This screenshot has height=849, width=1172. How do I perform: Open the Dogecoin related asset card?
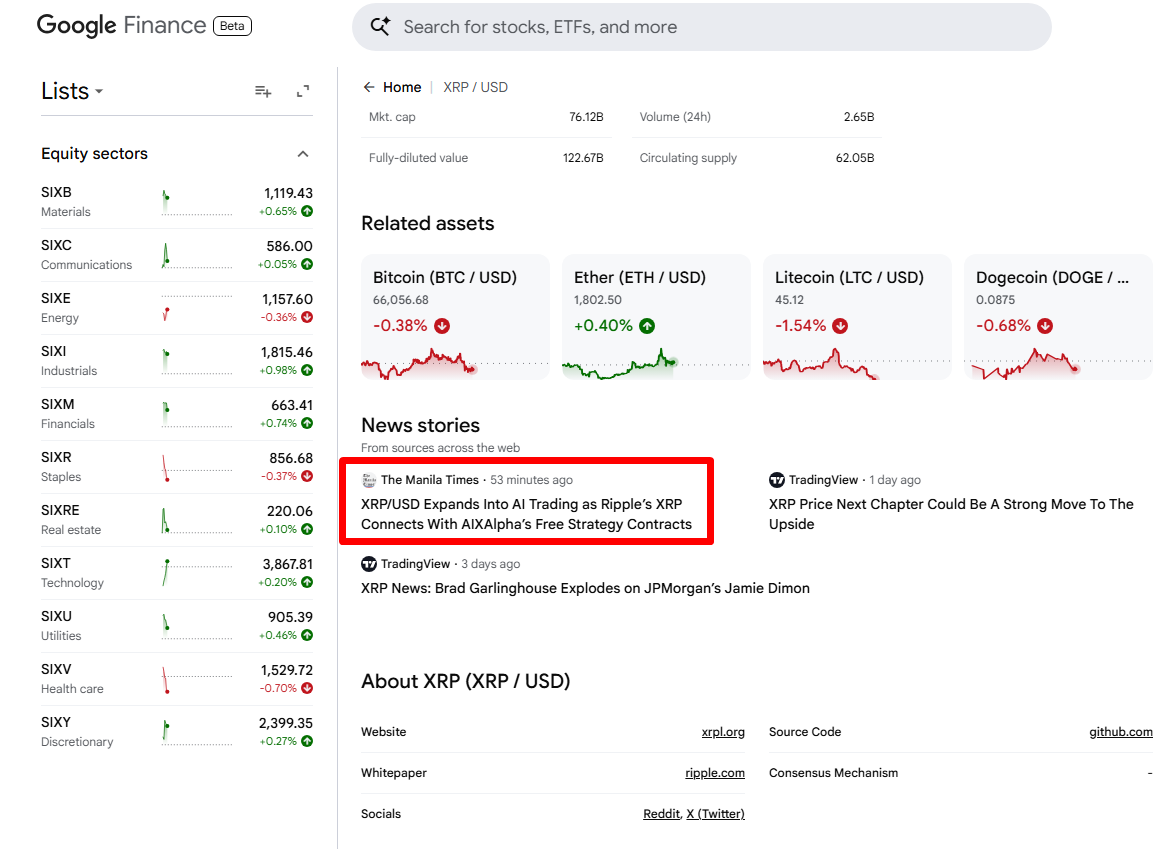[1058, 317]
